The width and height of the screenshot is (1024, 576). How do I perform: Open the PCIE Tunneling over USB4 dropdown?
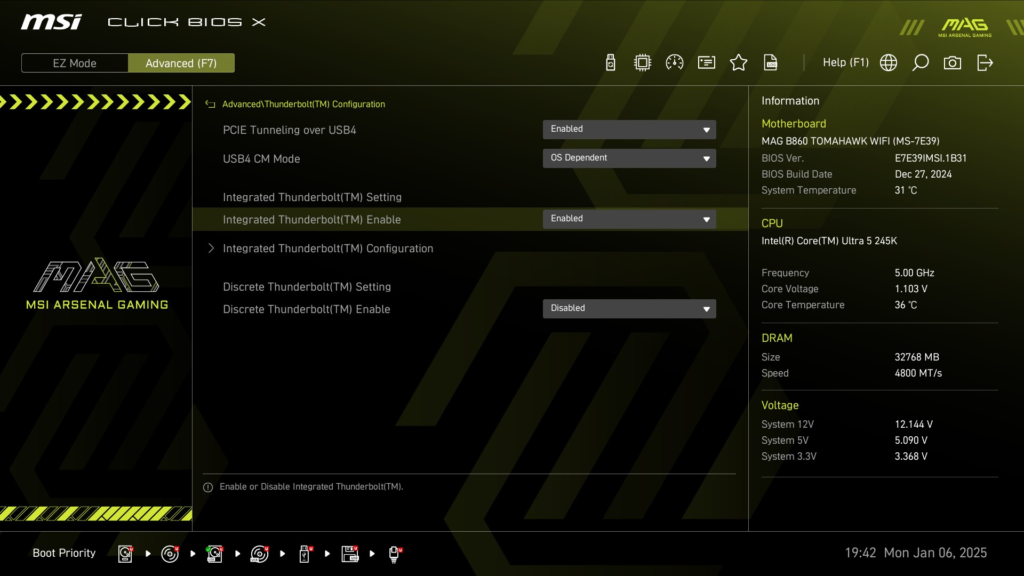click(628, 129)
